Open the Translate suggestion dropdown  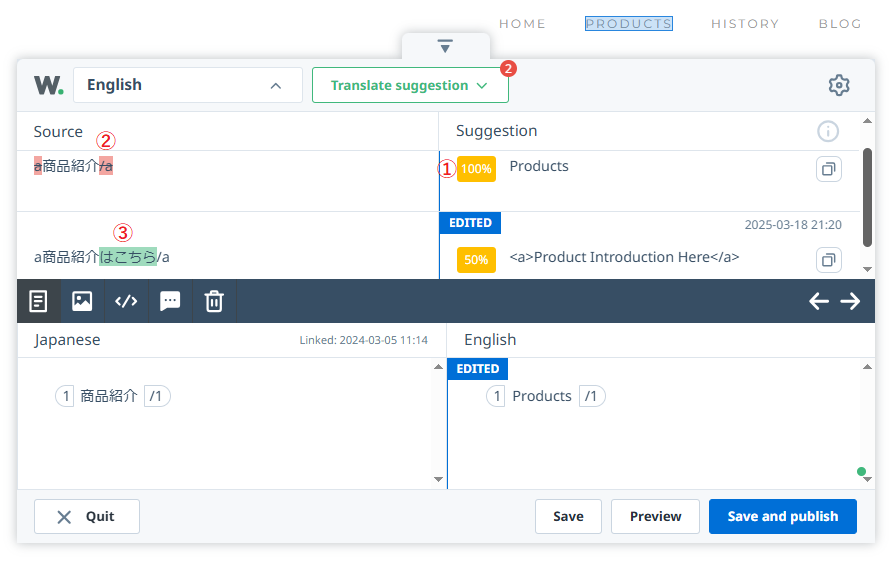410,85
